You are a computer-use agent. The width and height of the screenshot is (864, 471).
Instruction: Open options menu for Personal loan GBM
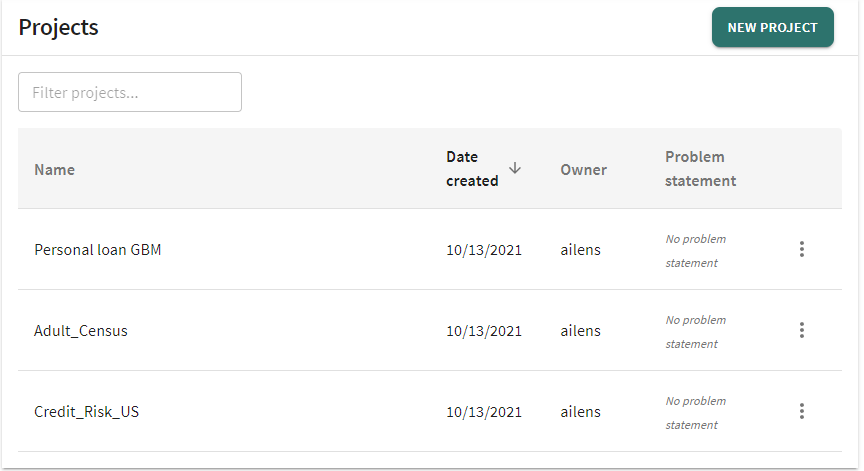(x=802, y=249)
